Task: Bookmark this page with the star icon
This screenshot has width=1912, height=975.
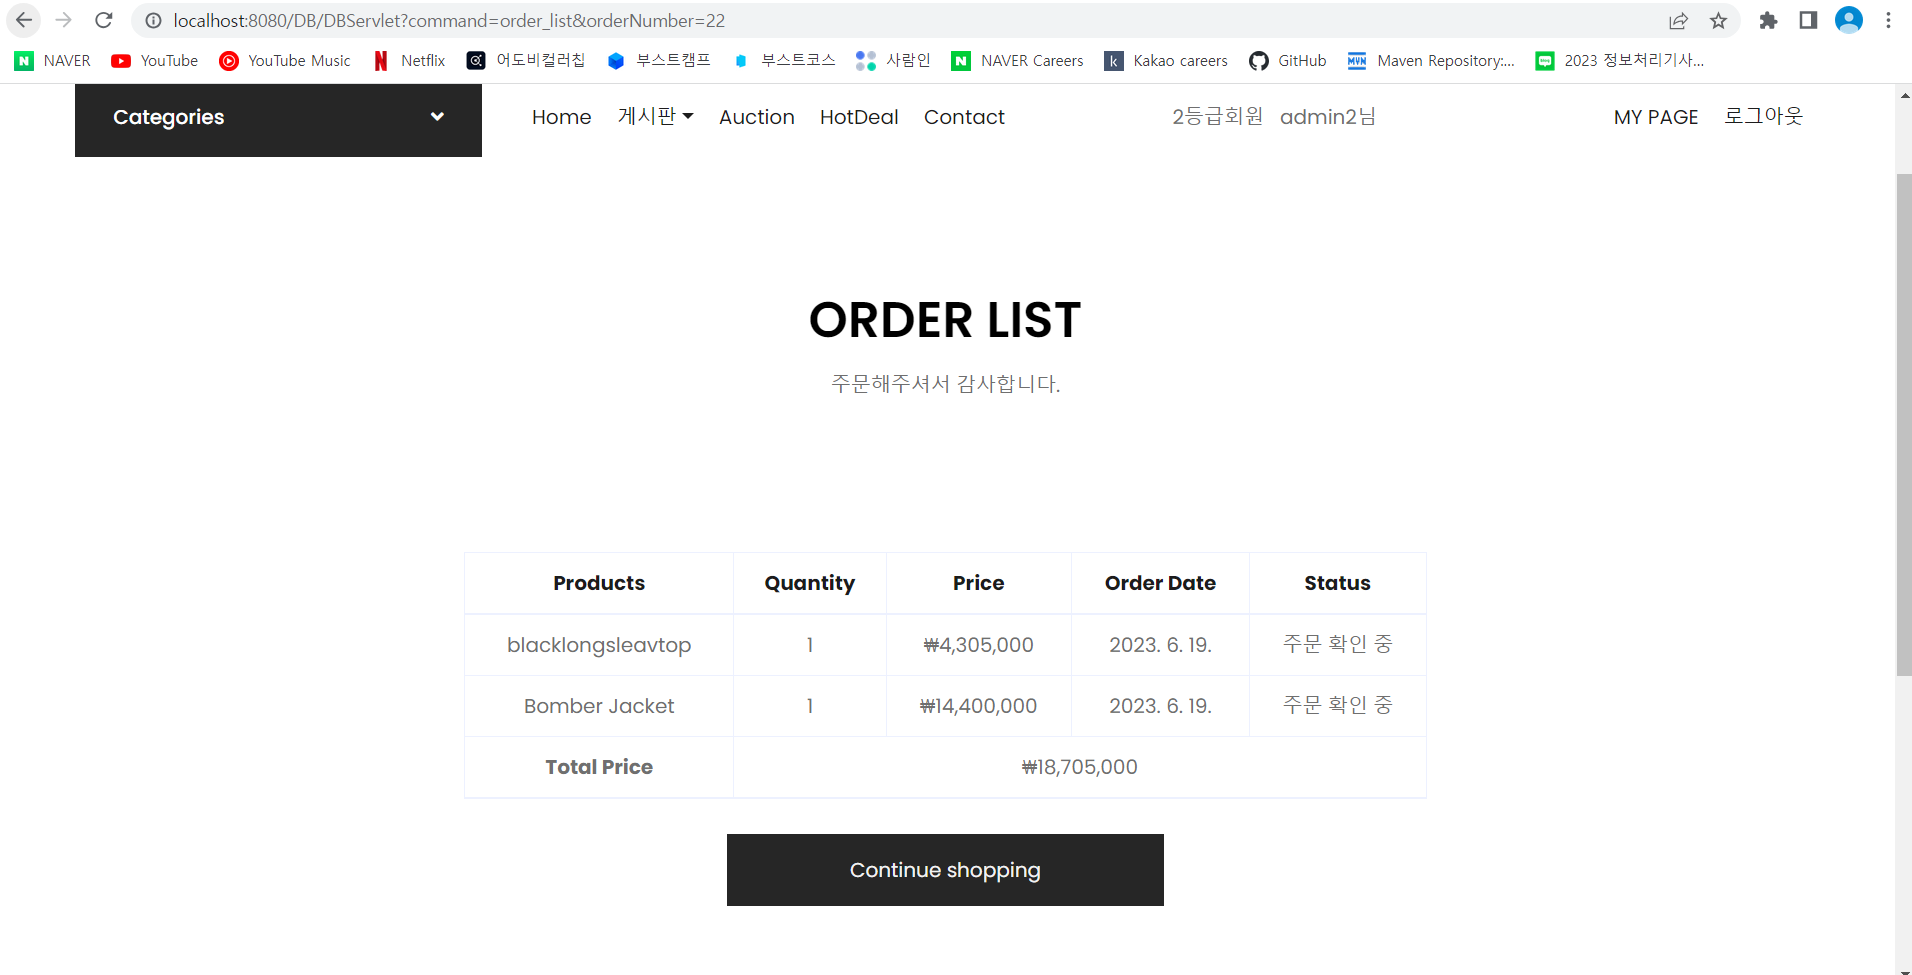Action: 1718,20
